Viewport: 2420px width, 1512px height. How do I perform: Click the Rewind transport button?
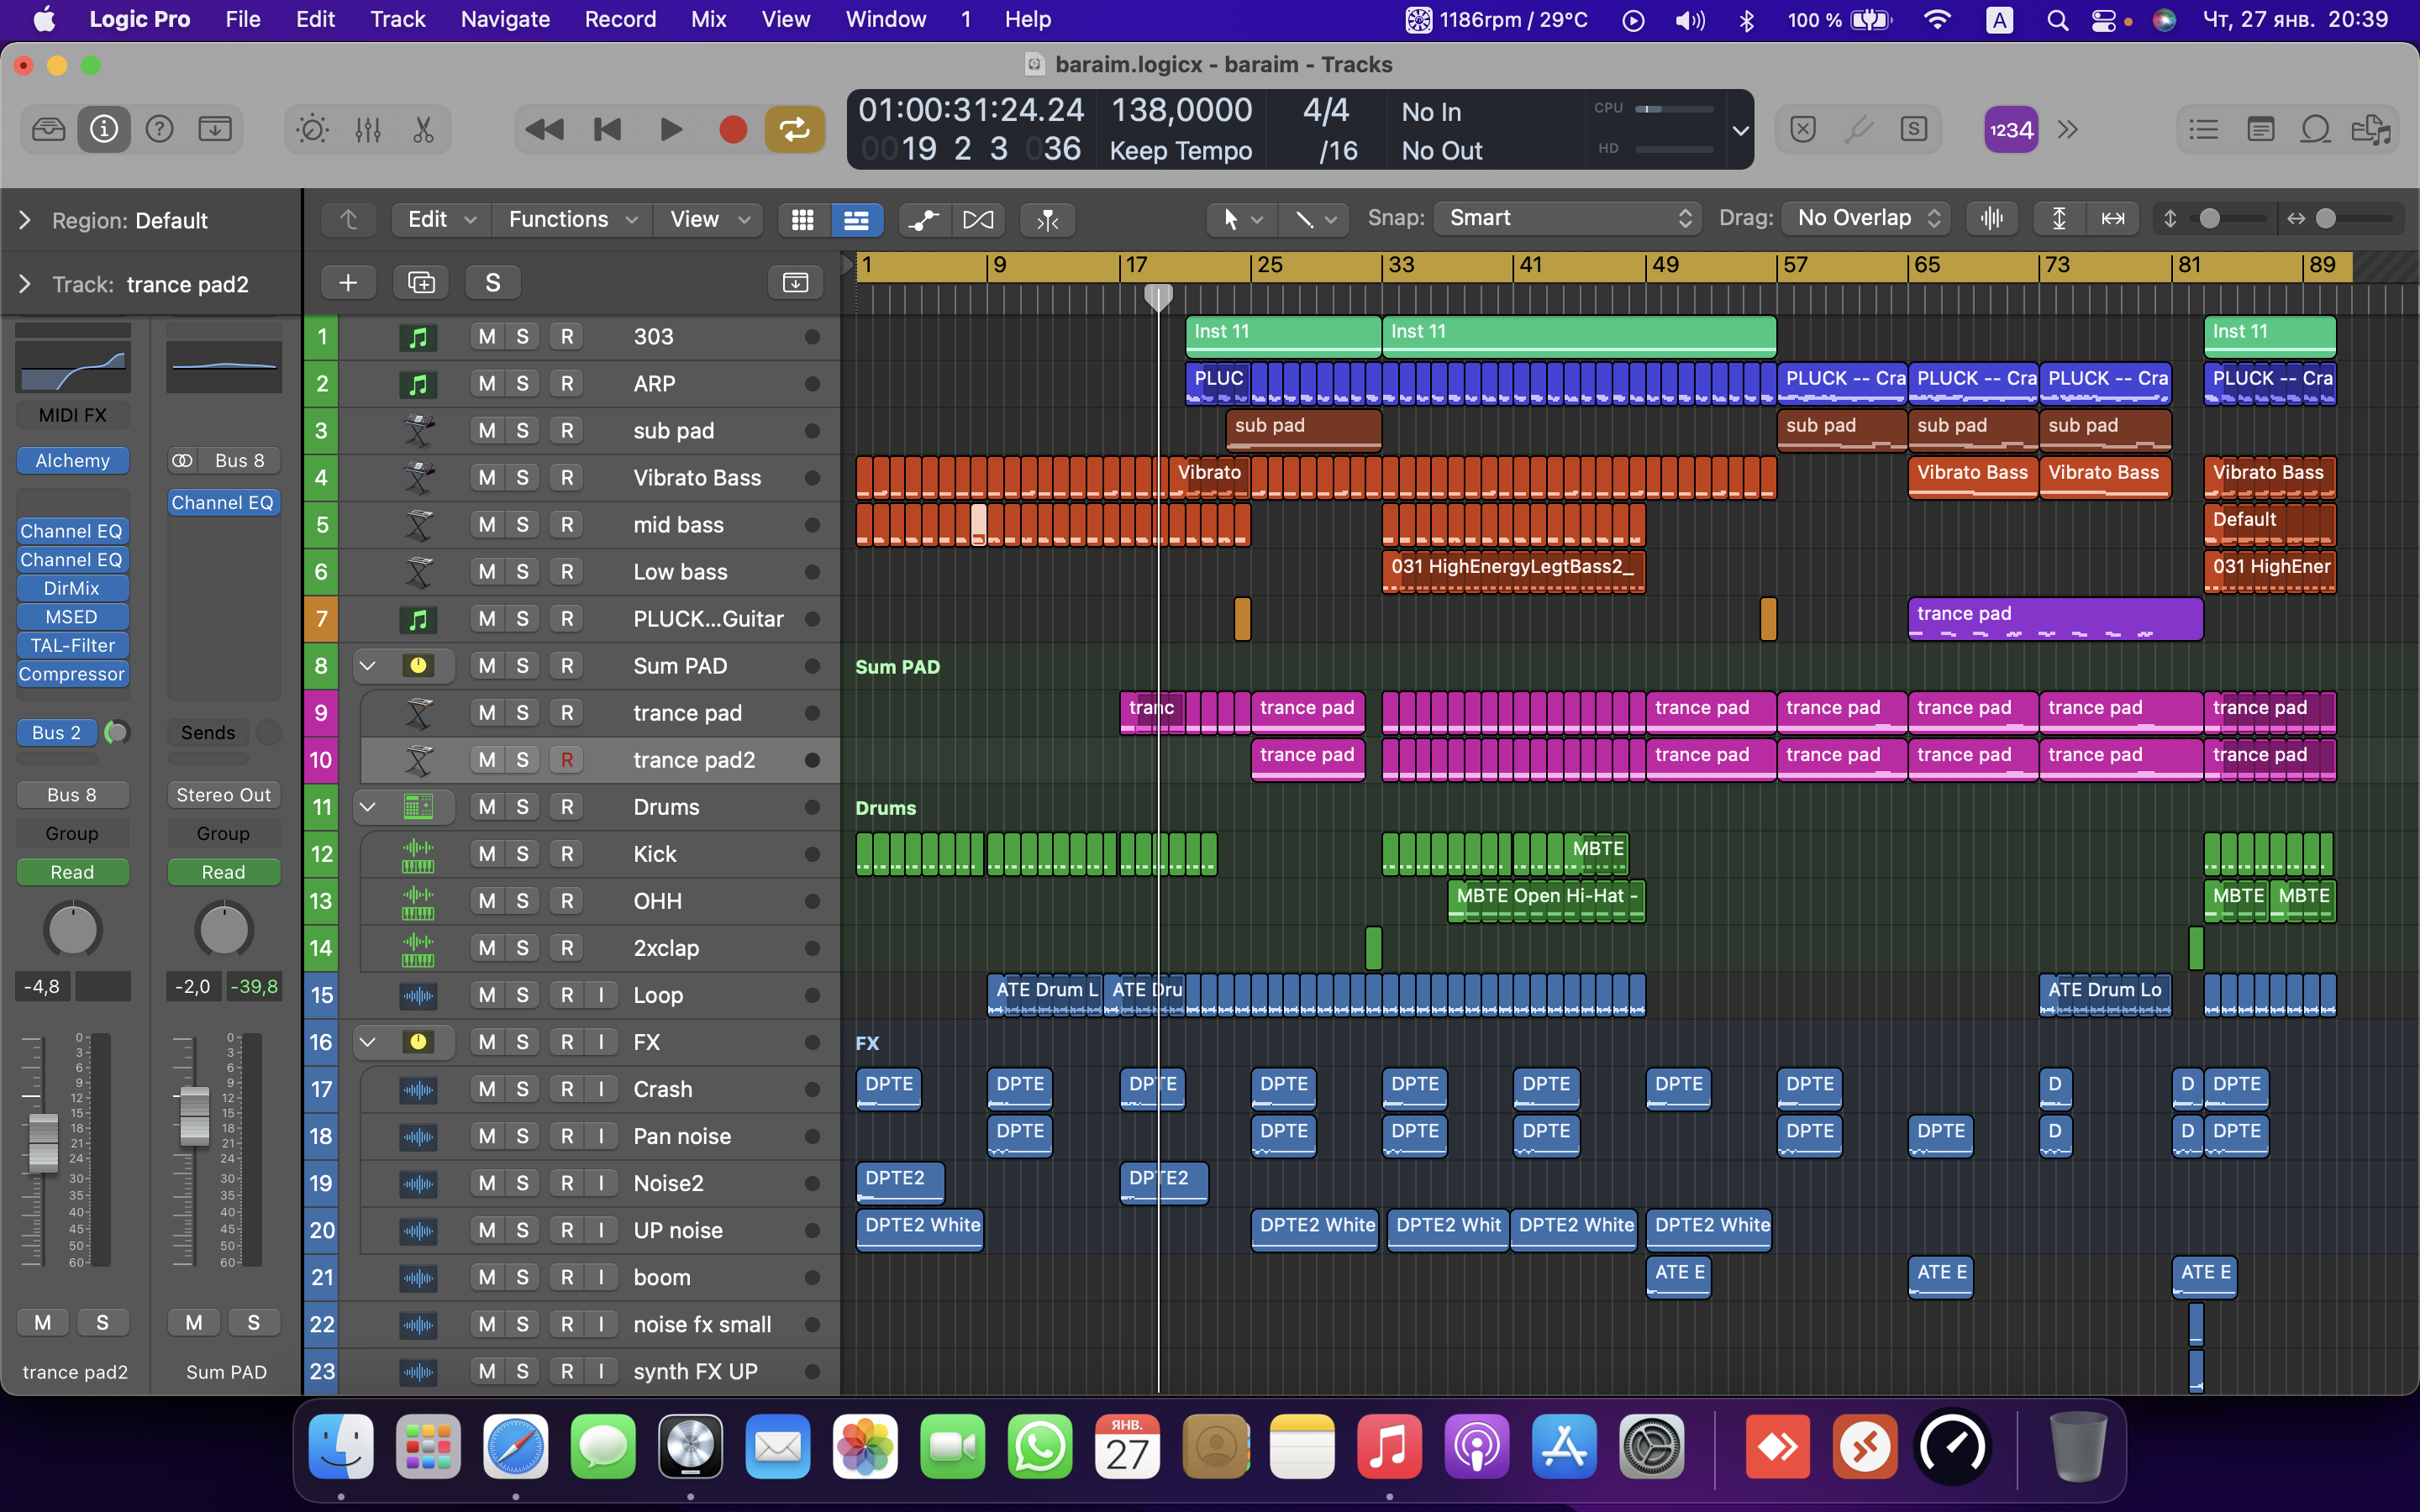[x=545, y=129]
